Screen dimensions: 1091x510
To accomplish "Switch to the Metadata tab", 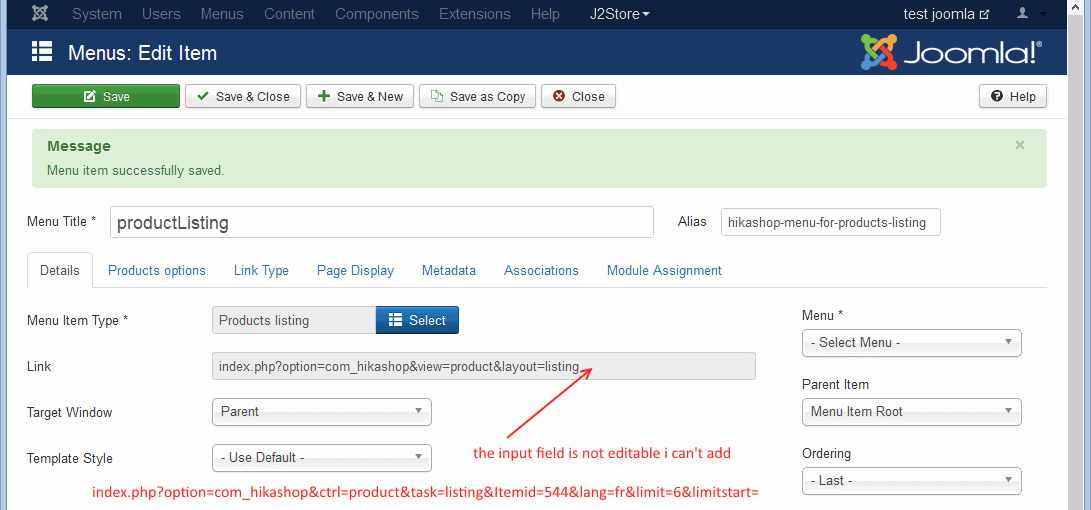I will click(449, 271).
